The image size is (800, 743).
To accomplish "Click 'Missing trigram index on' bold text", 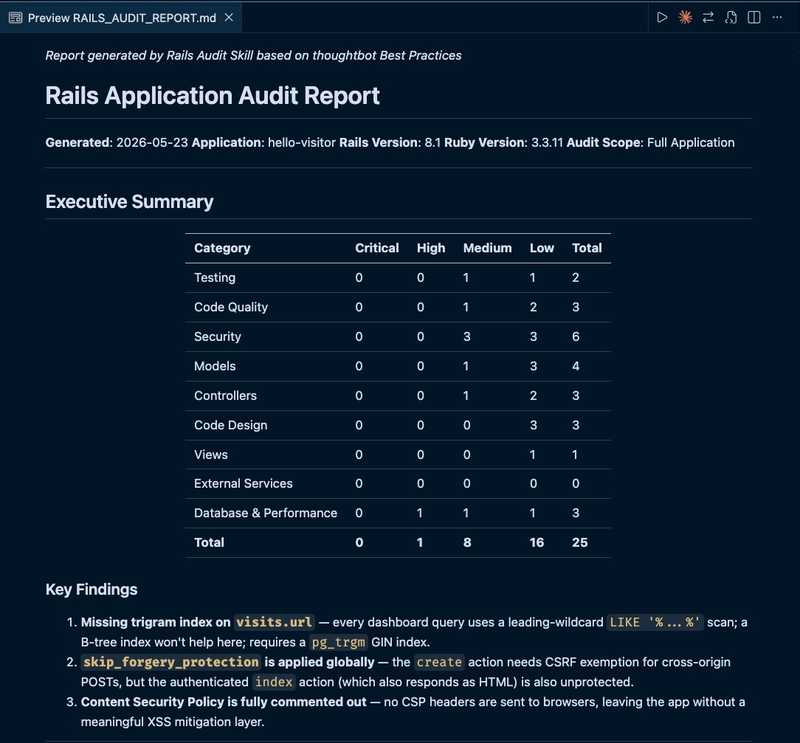I will point(156,622).
